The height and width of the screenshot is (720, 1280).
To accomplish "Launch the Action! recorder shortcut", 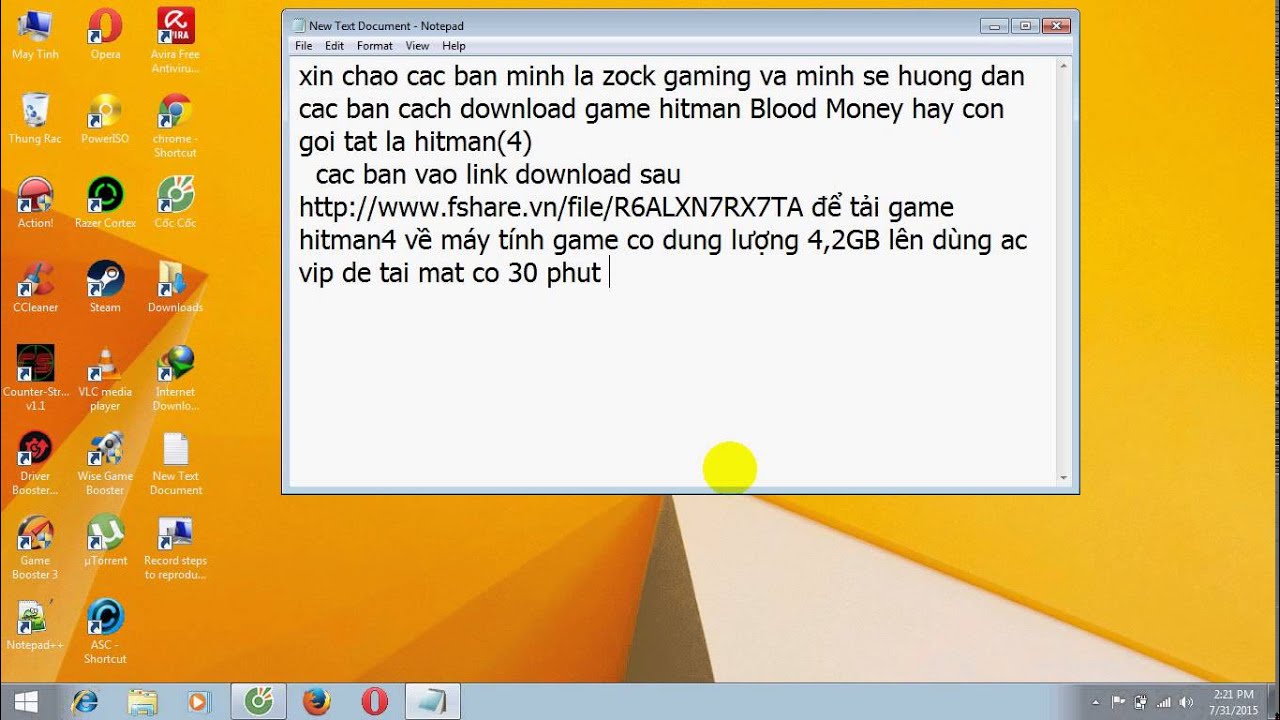I will [35, 202].
